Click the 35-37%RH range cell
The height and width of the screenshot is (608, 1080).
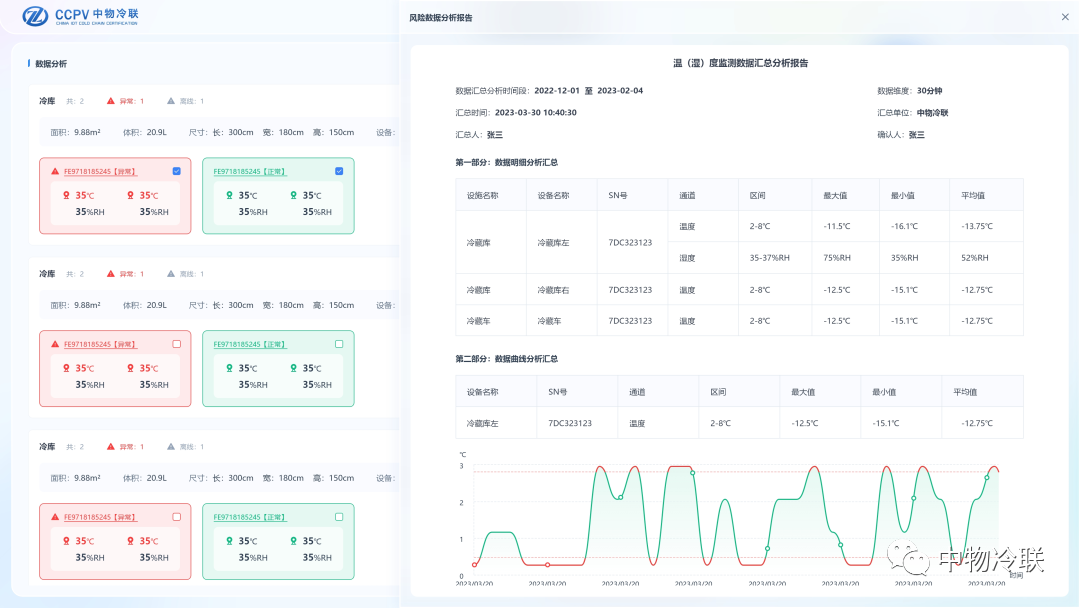[x=775, y=258]
